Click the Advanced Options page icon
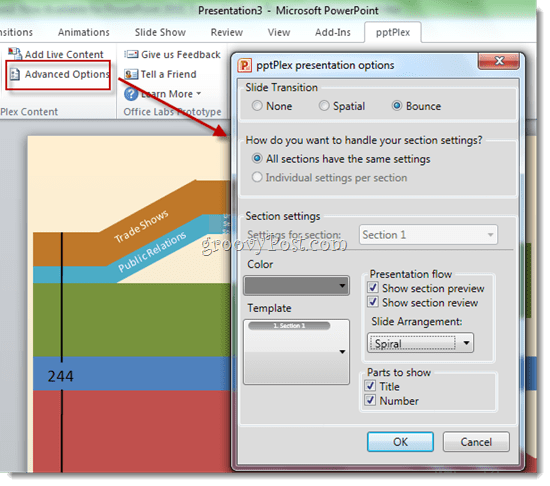550x486 pixels. tap(15, 74)
